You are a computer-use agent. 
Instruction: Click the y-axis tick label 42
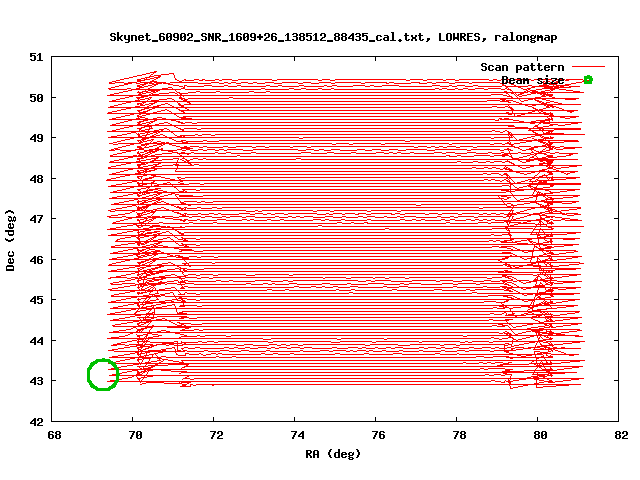[36, 422]
